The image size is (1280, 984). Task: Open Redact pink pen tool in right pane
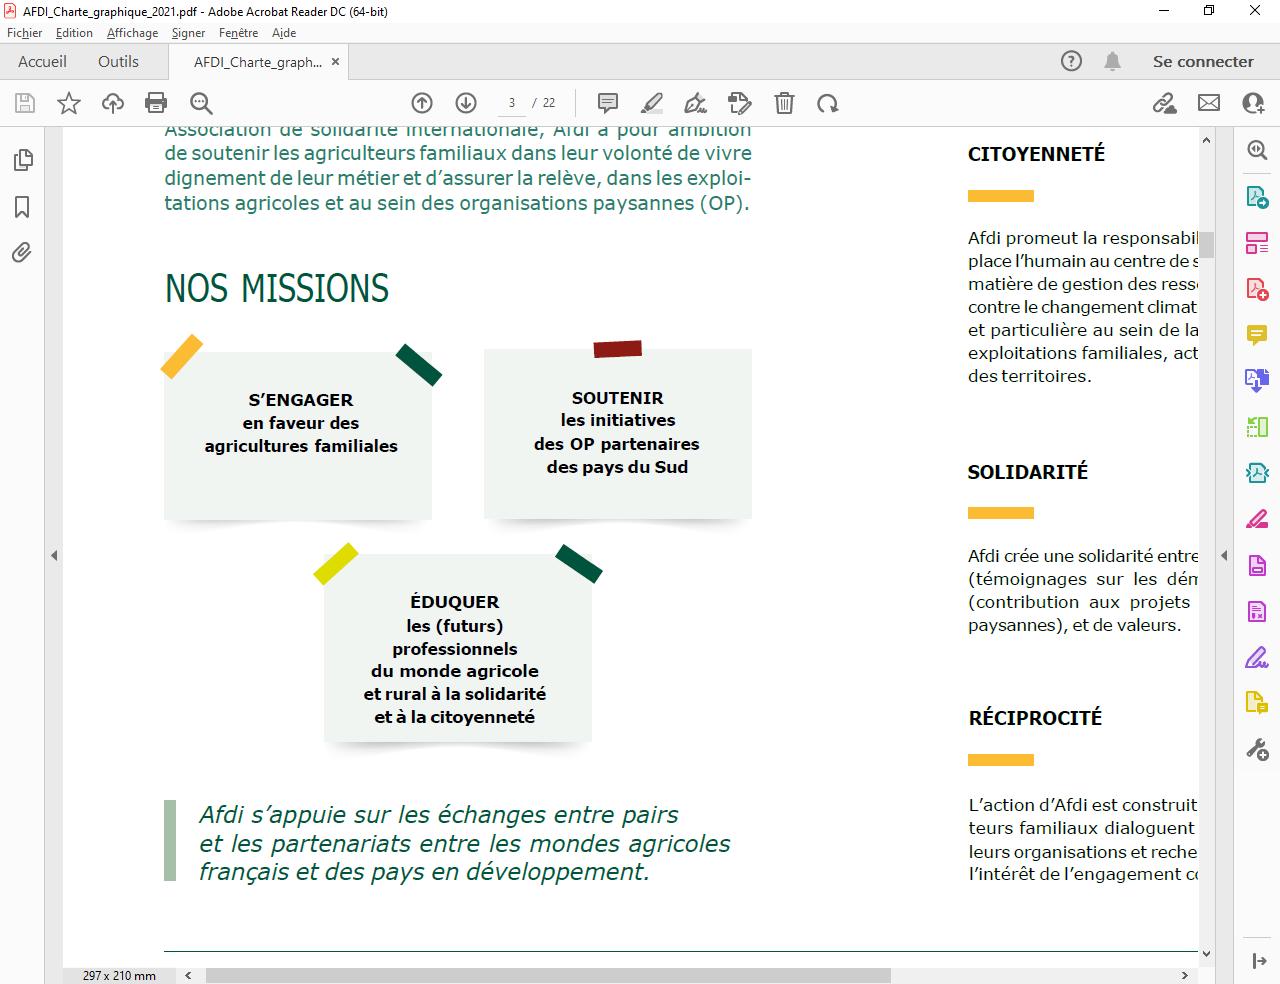tap(1257, 519)
